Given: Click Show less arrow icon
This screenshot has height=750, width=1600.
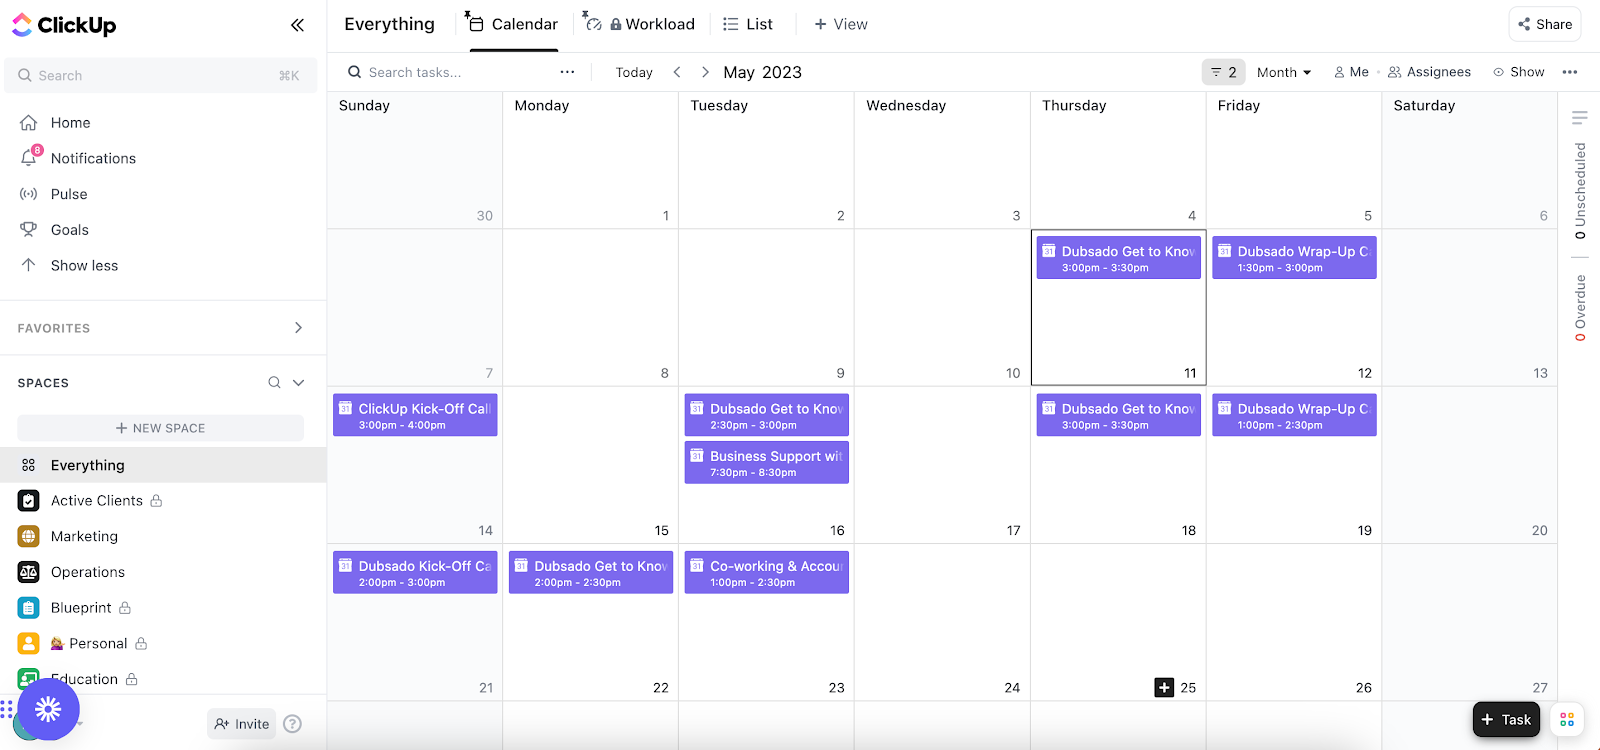Looking at the screenshot, I should click(x=28, y=265).
